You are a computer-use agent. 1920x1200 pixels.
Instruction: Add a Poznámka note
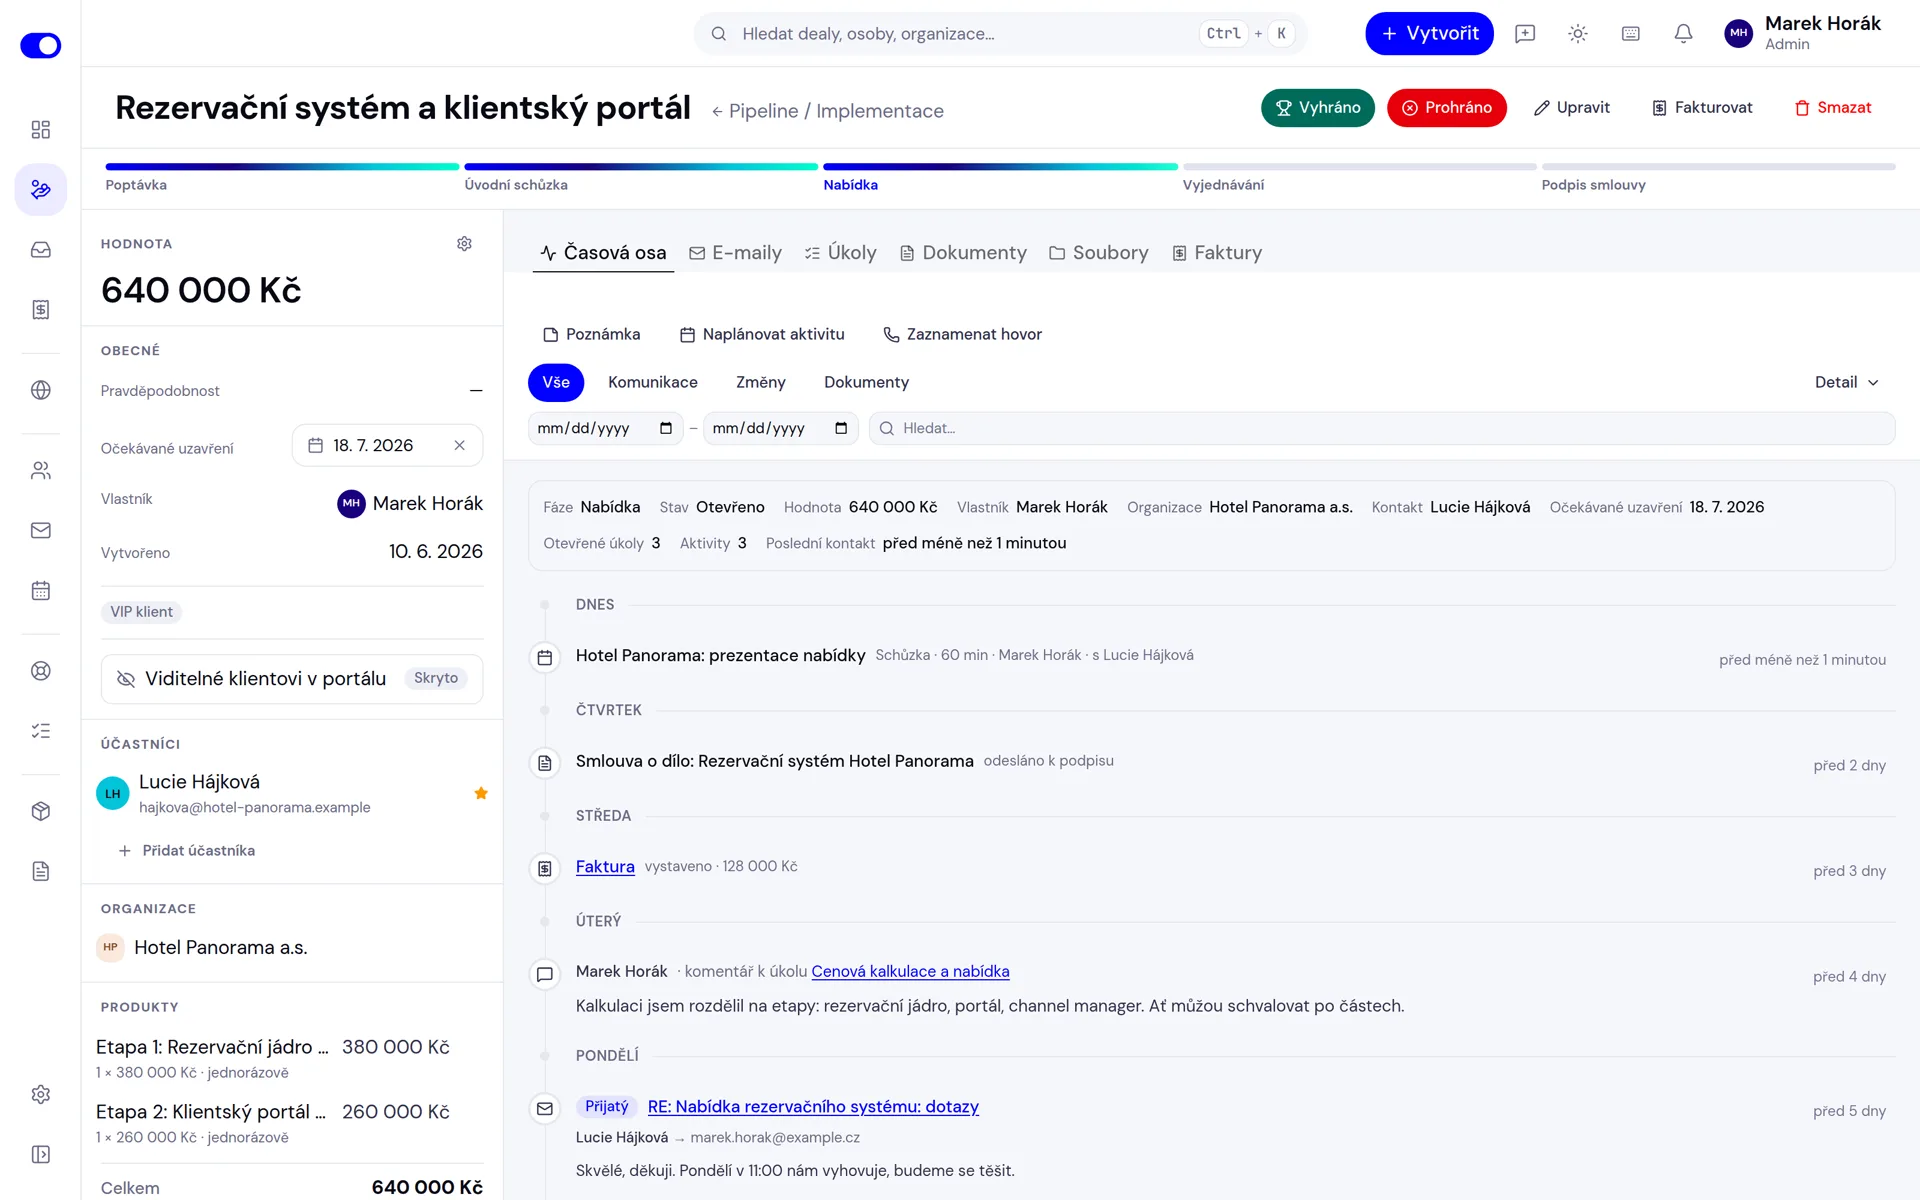pyautogui.click(x=591, y=334)
